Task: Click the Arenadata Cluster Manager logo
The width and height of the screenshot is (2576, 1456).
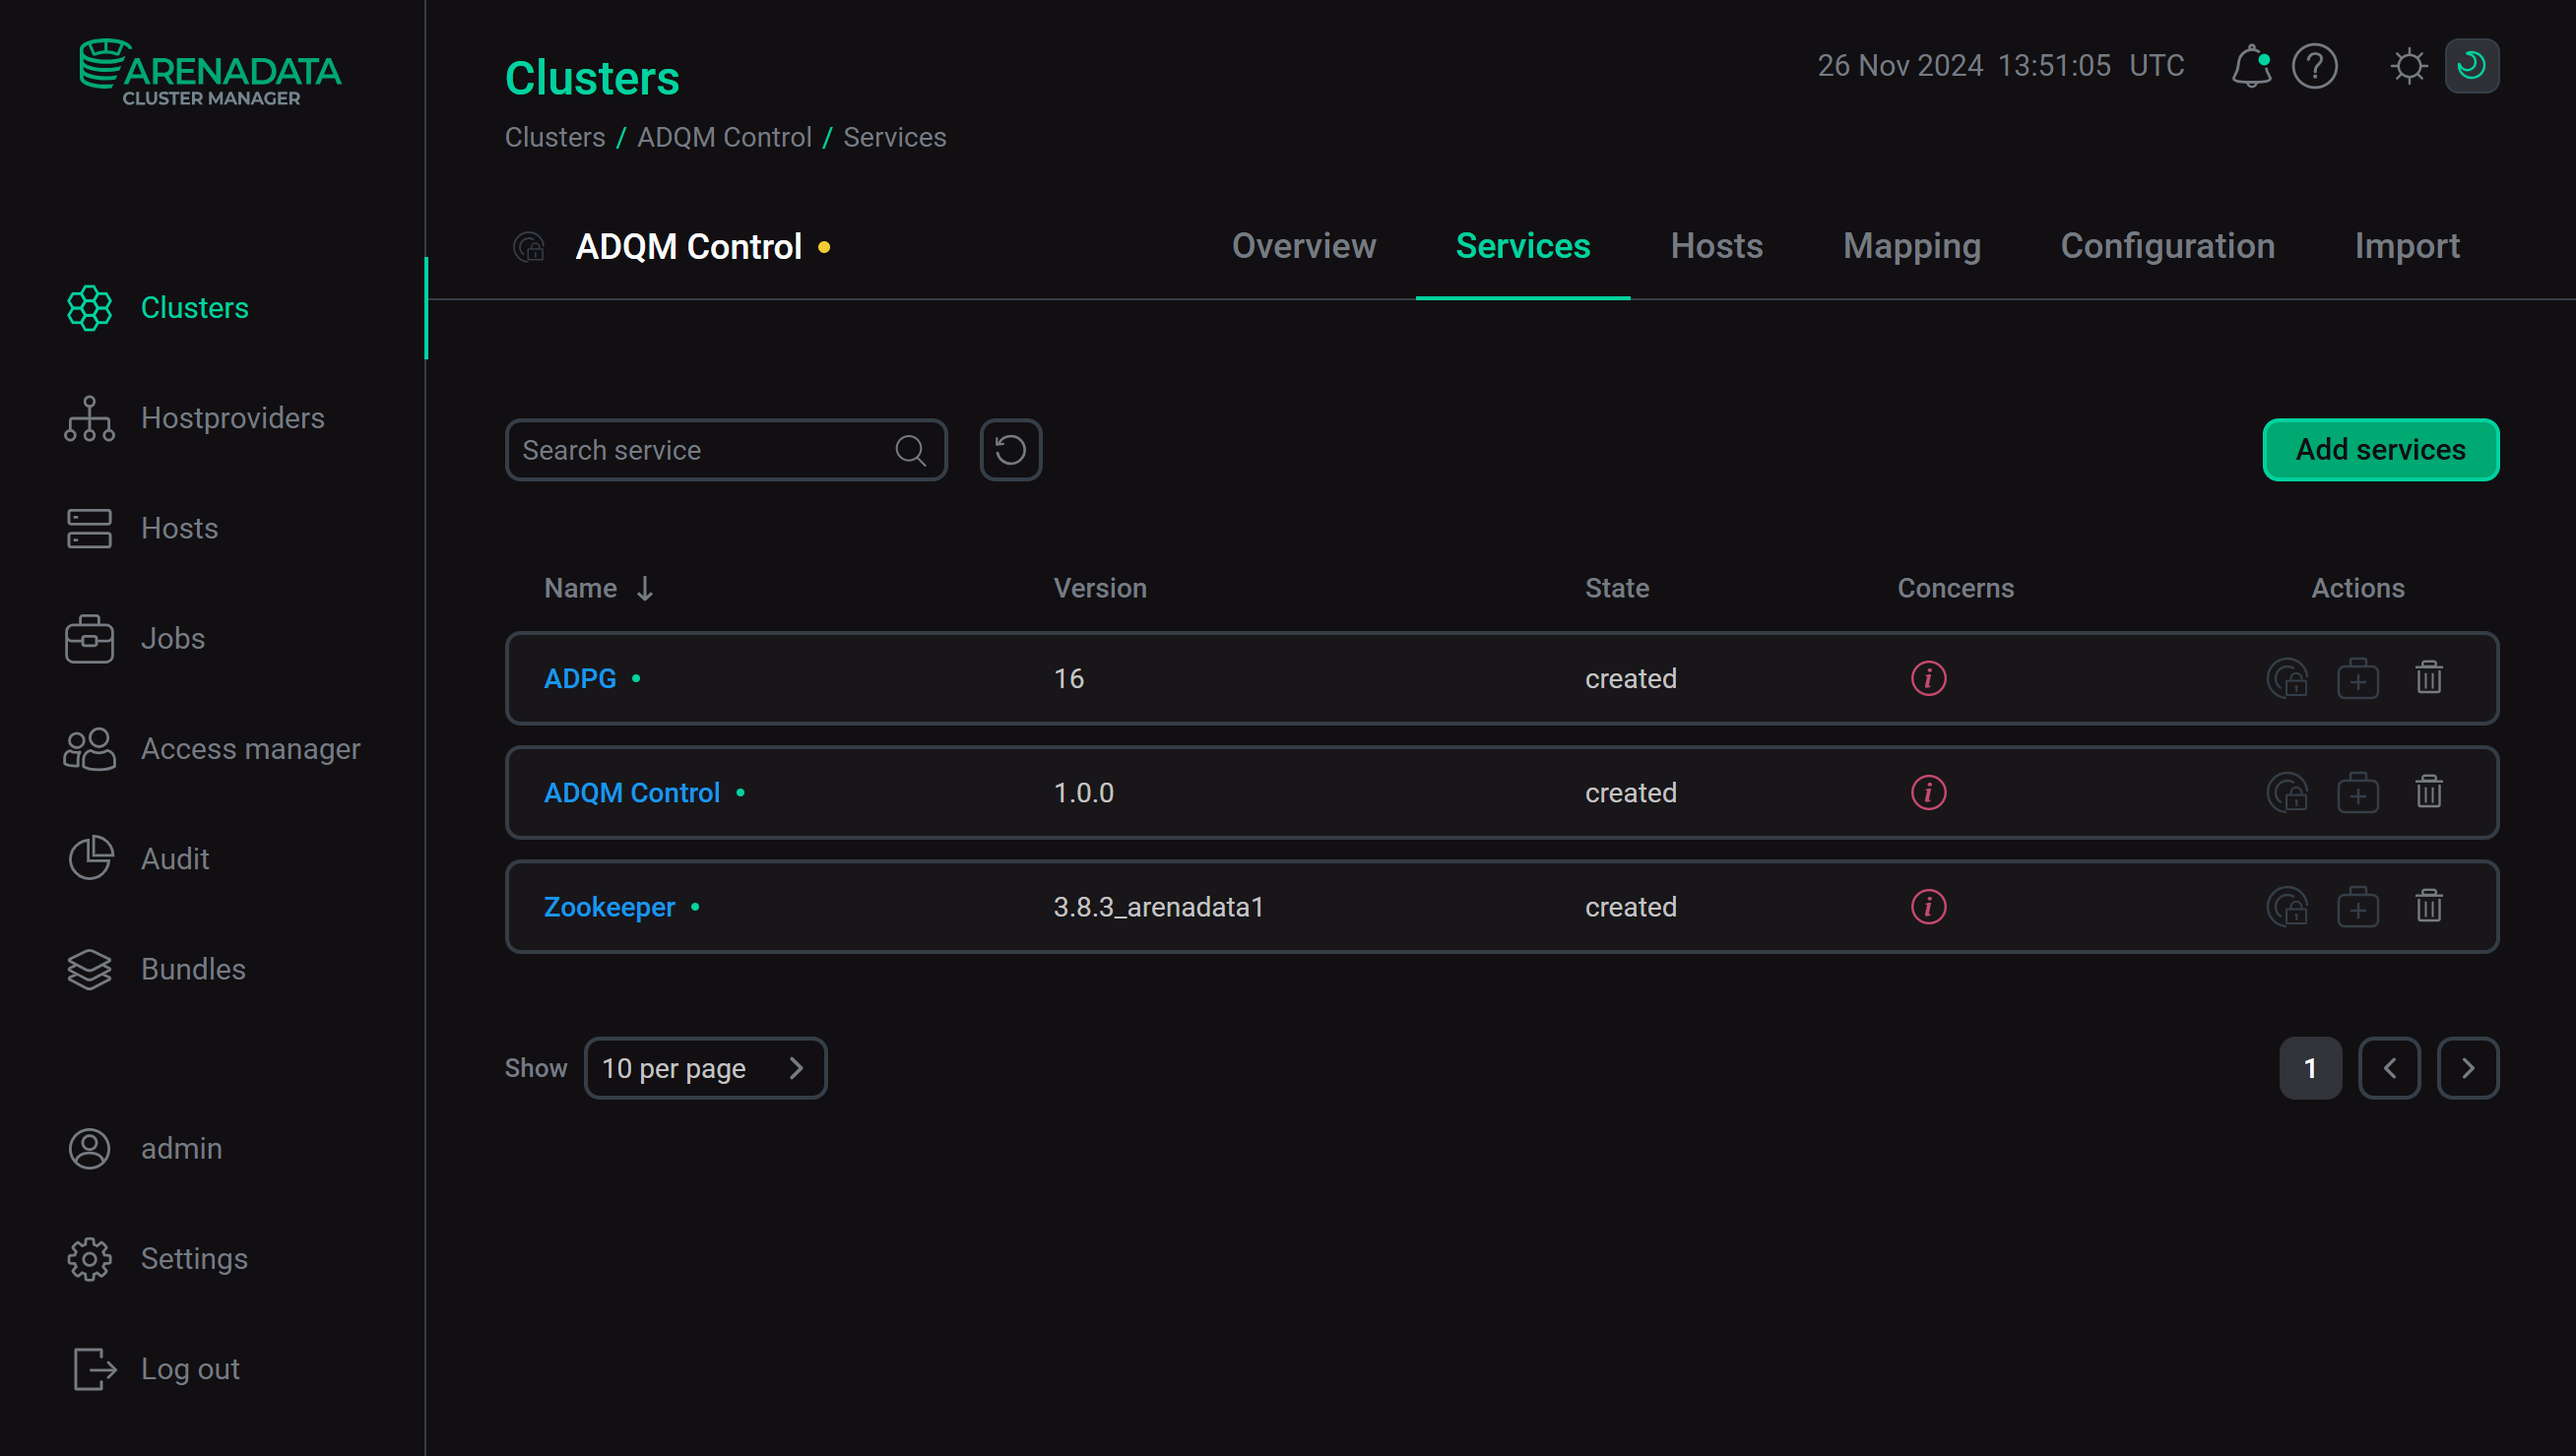Action: click(x=210, y=71)
